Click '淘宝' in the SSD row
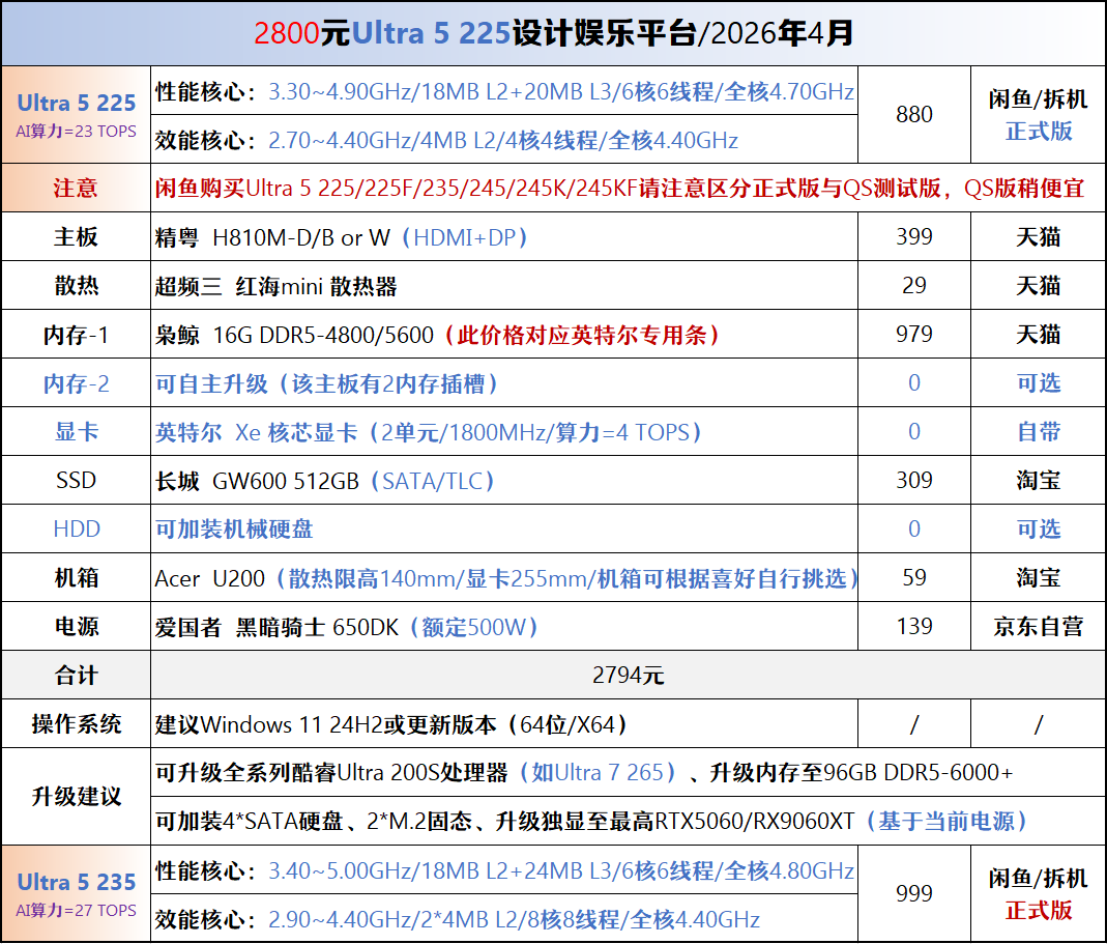 (x=1038, y=480)
